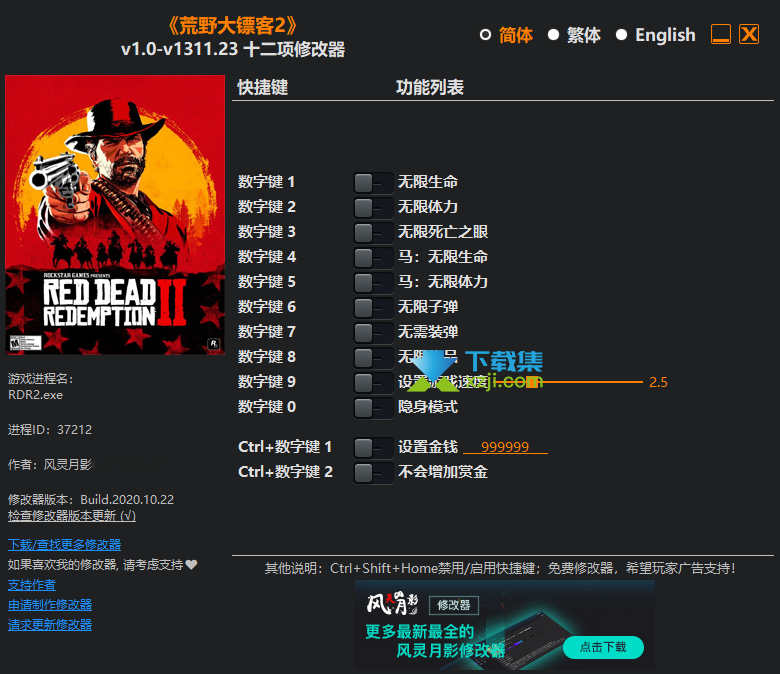Toggle the switch on the 数字键 8 row
This screenshot has width=780, height=674.
373,357
